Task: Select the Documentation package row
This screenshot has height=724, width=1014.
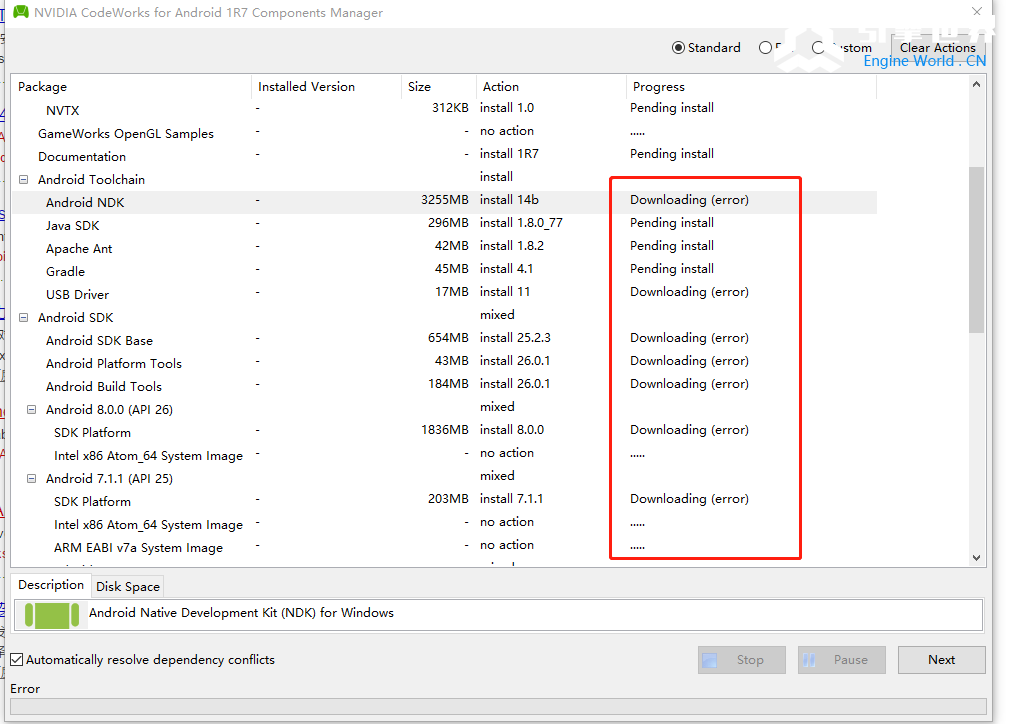Action: tap(444, 156)
